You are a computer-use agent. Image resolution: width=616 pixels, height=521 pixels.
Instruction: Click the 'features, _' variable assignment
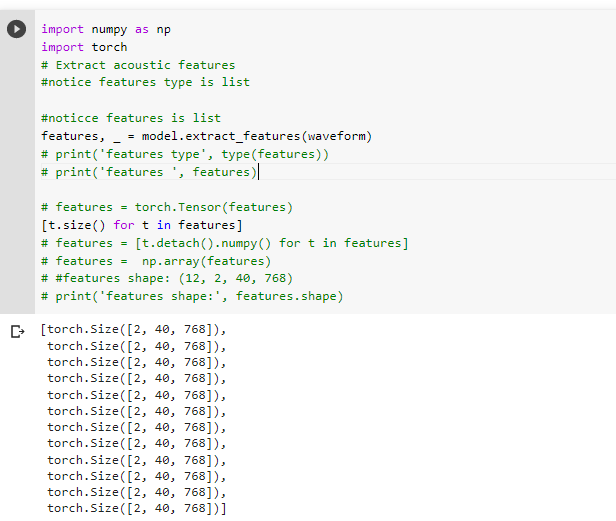pos(72,136)
